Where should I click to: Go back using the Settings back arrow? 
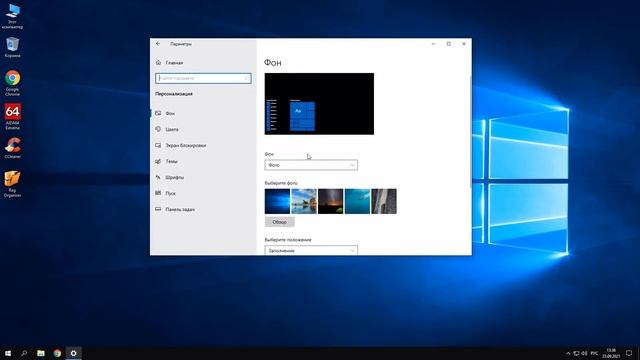tap(158, 44)
